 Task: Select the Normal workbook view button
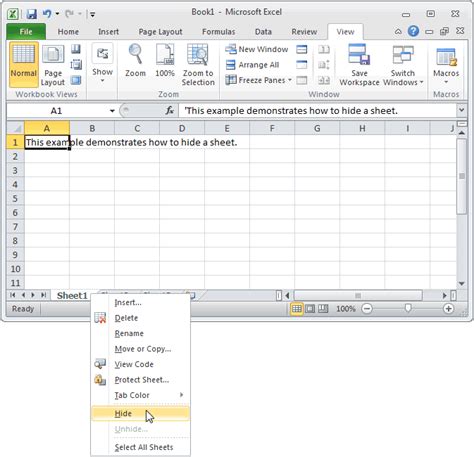[x=23, y=64]
